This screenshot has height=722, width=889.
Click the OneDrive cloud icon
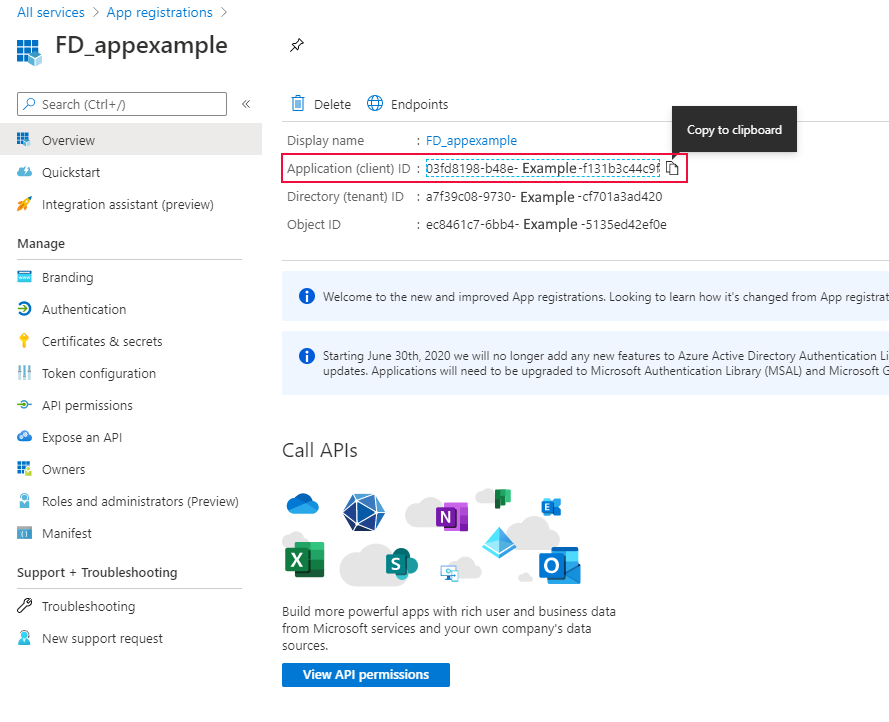coord(303,504)
